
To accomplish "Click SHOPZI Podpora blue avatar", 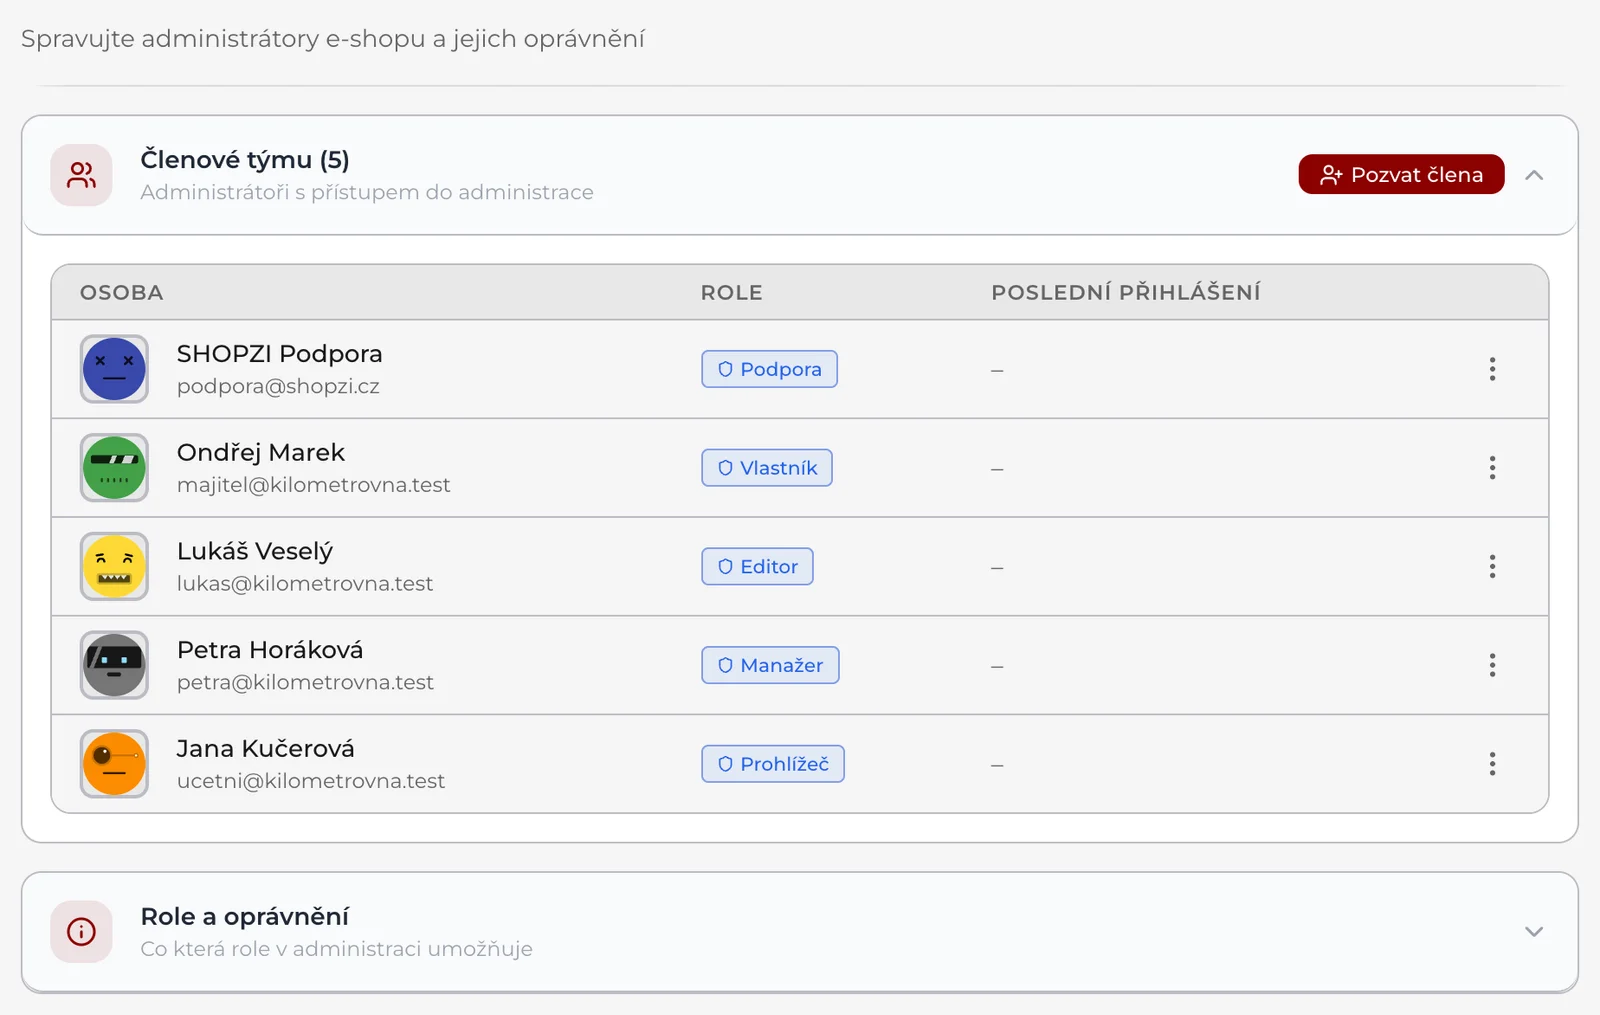I will tap(114, 369).
